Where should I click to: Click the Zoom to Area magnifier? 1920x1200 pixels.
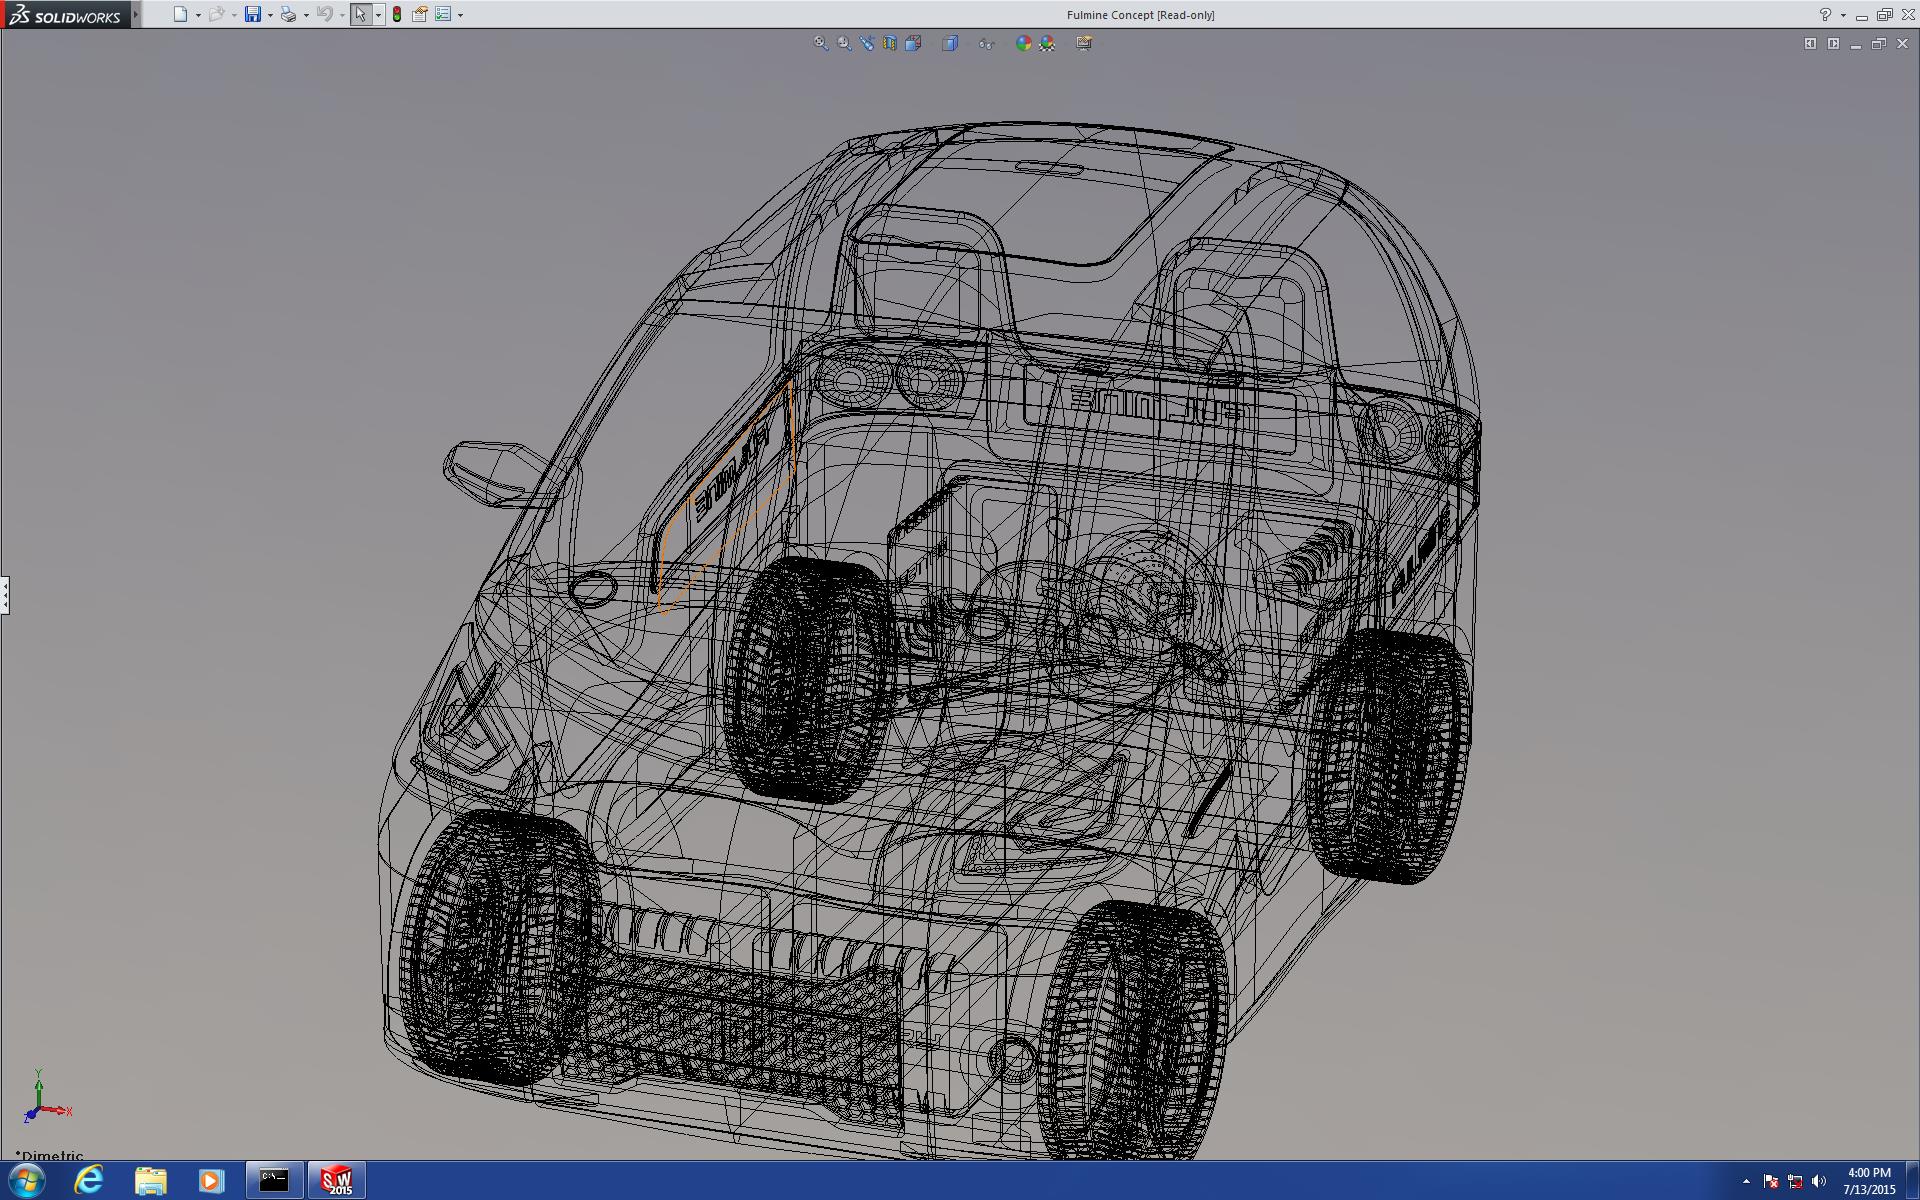[844, 43]
